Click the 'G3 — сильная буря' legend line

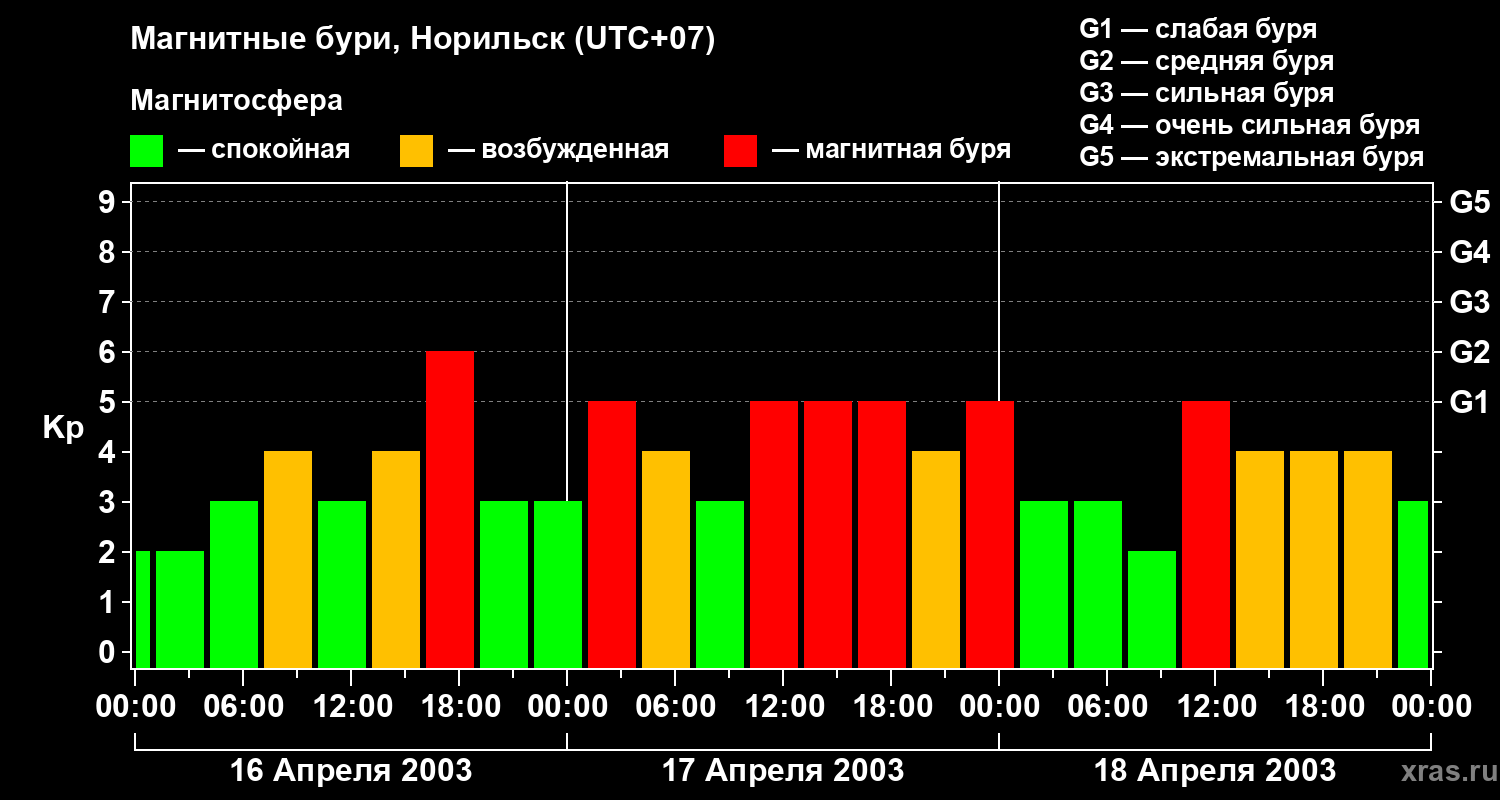(1207, 93)
